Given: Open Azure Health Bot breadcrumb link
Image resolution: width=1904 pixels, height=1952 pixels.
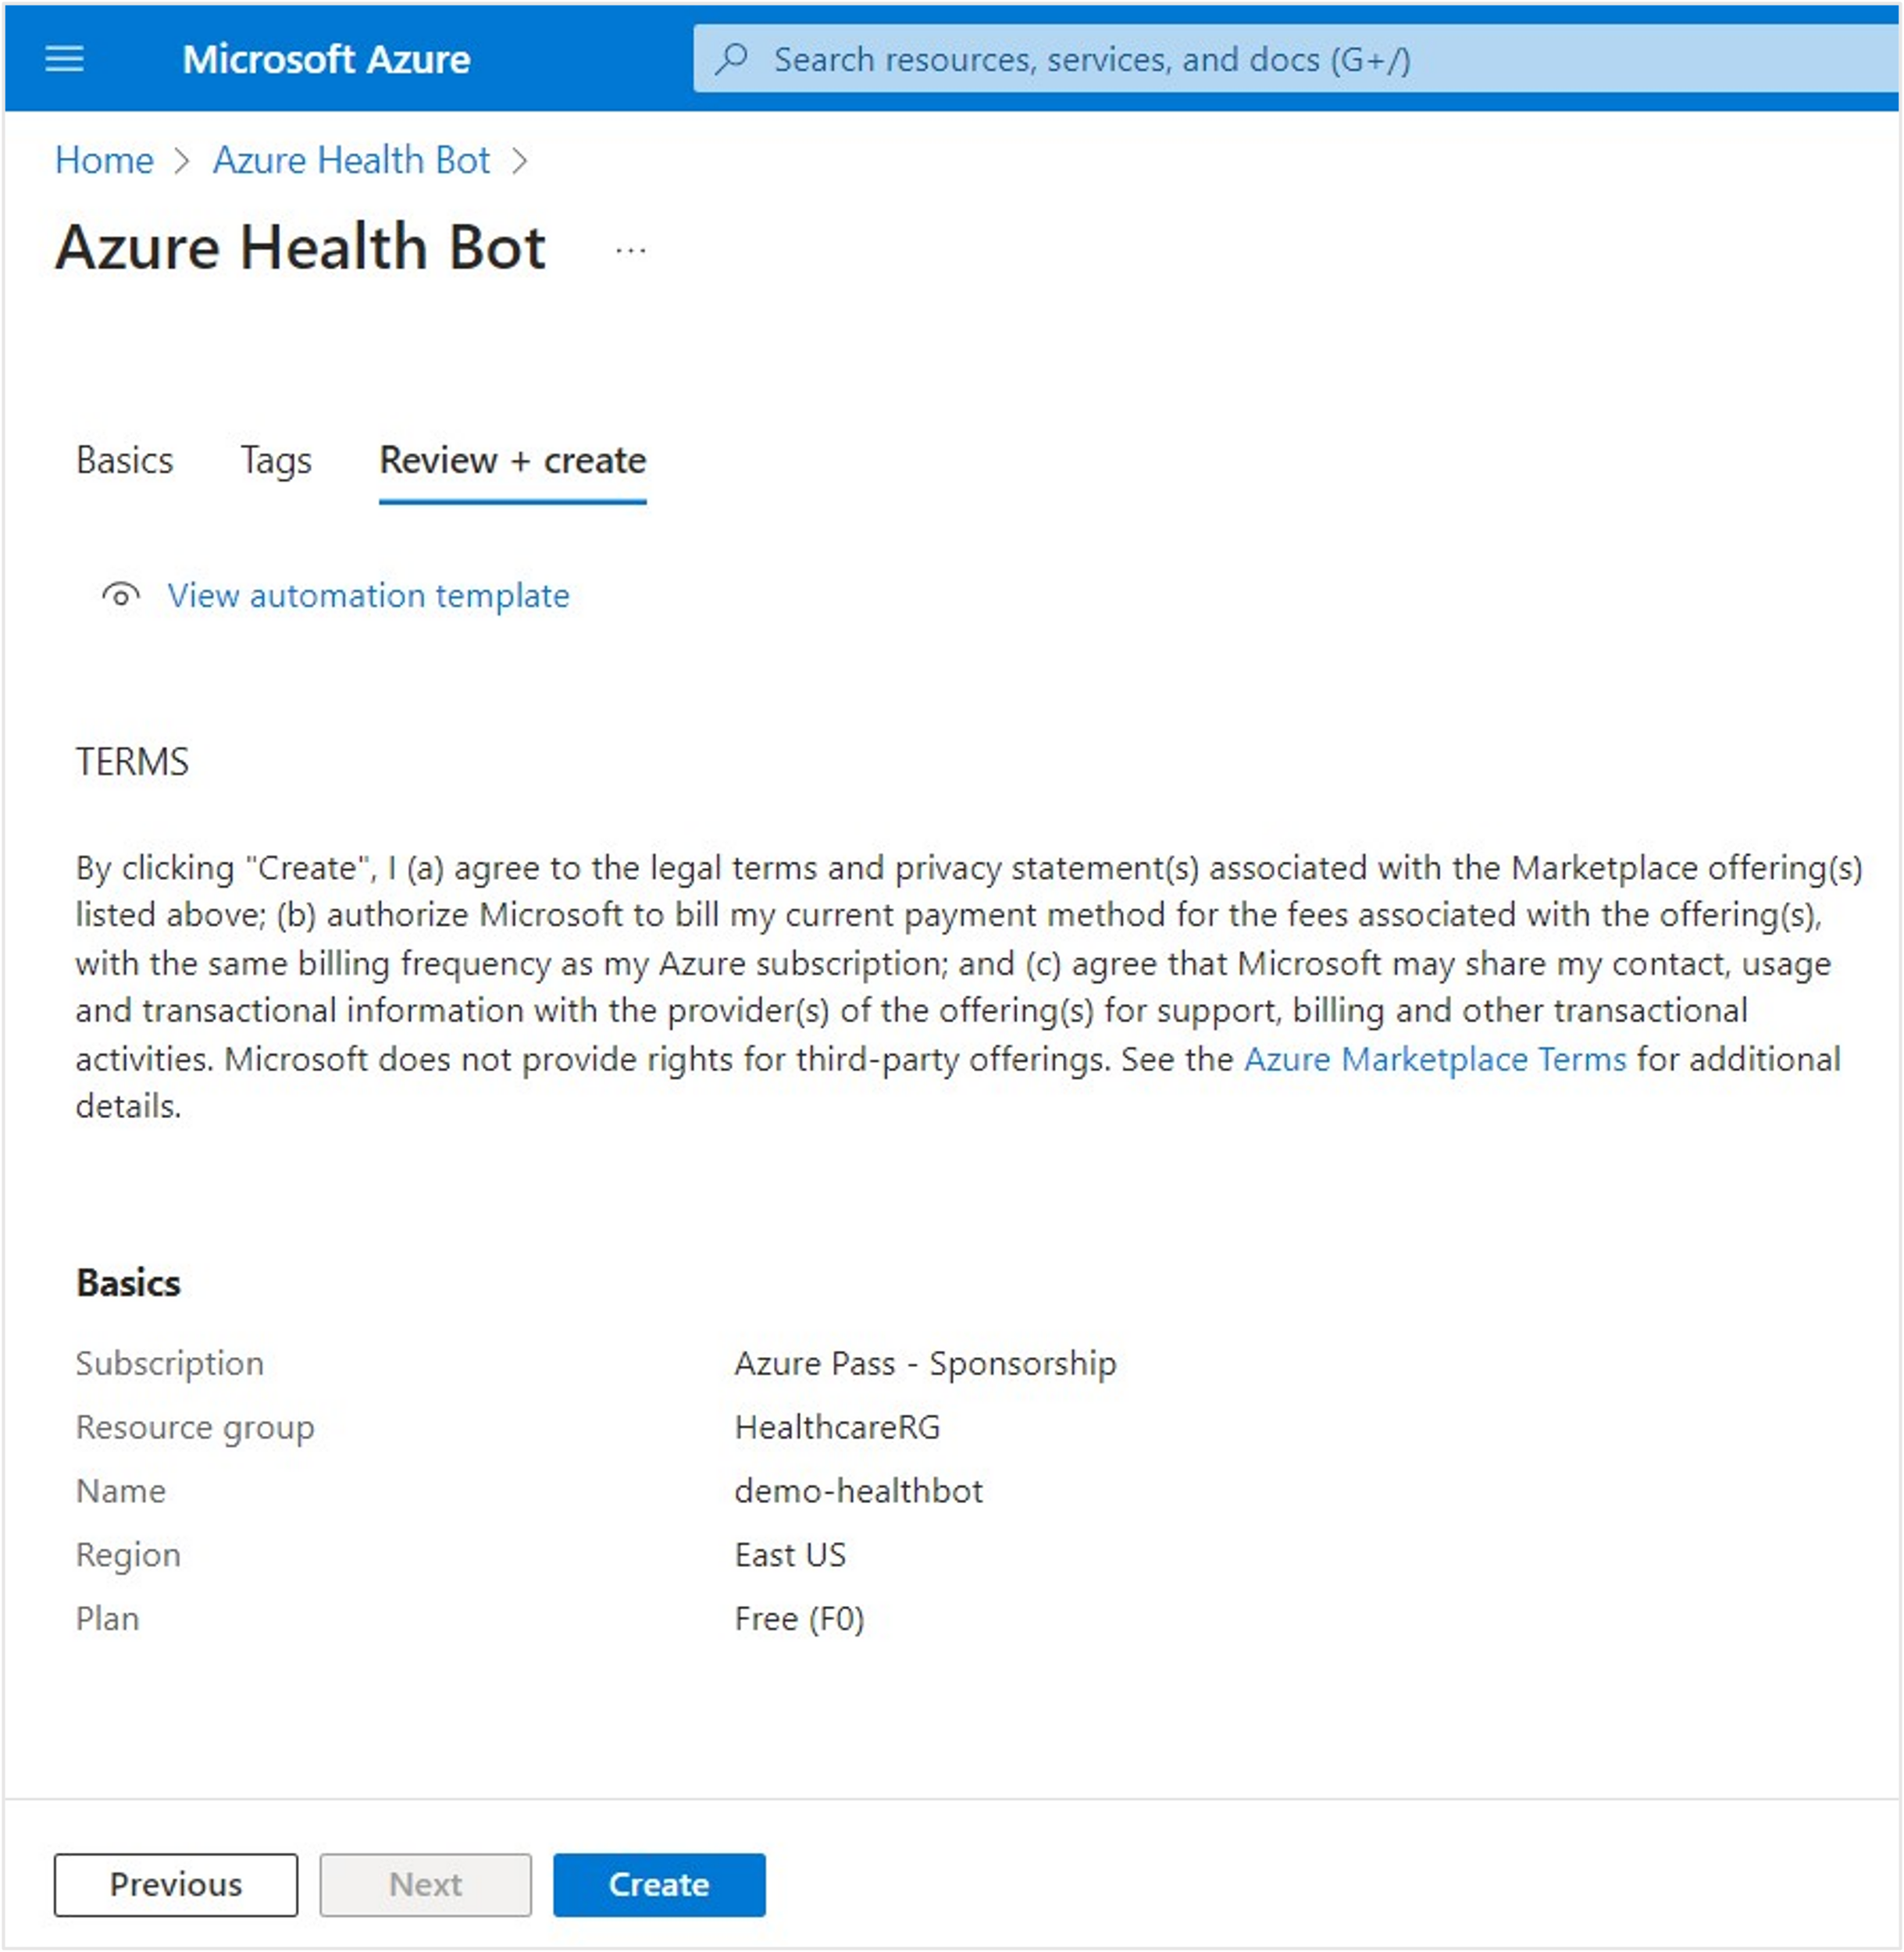Looking at the screenshot, I should pos(351,160).
